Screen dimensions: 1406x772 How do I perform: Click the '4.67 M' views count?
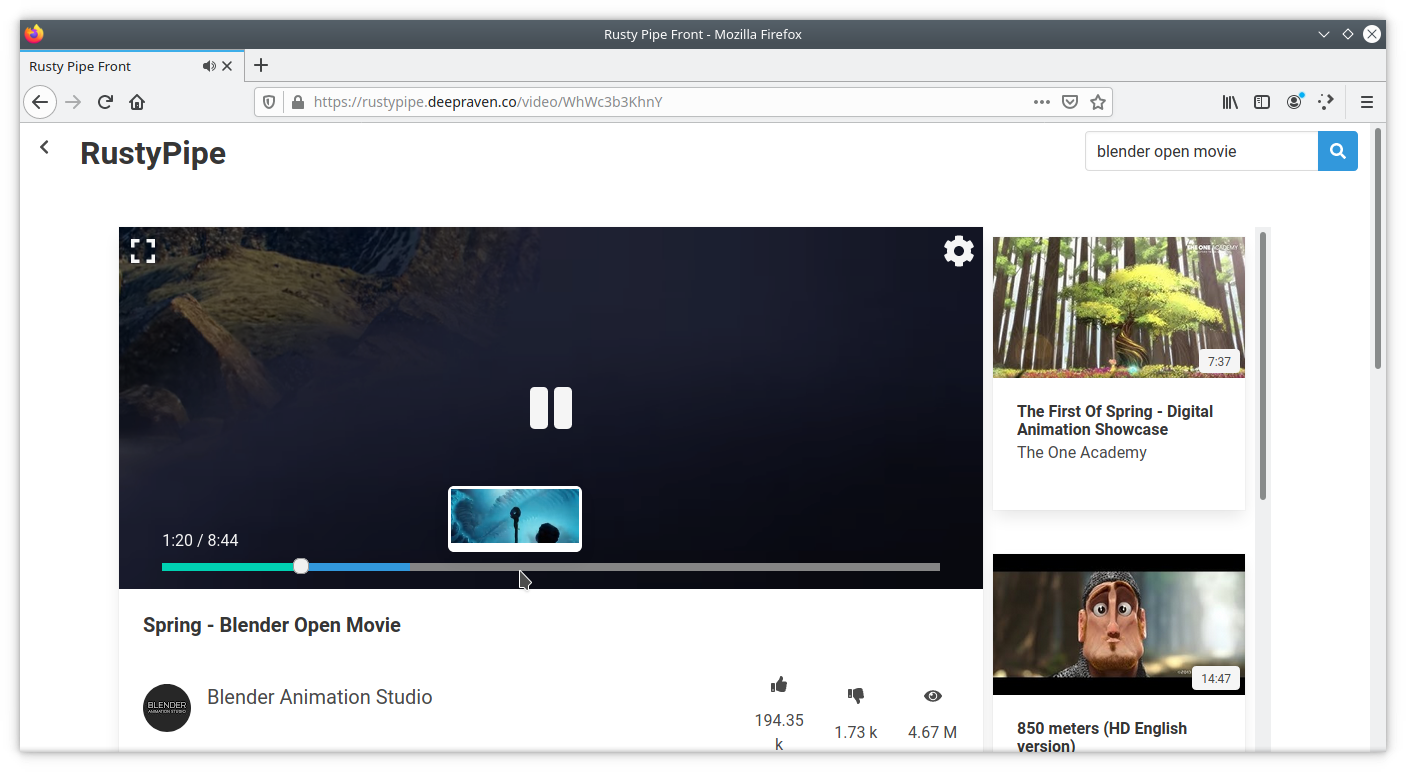click(x=933, y=732)
